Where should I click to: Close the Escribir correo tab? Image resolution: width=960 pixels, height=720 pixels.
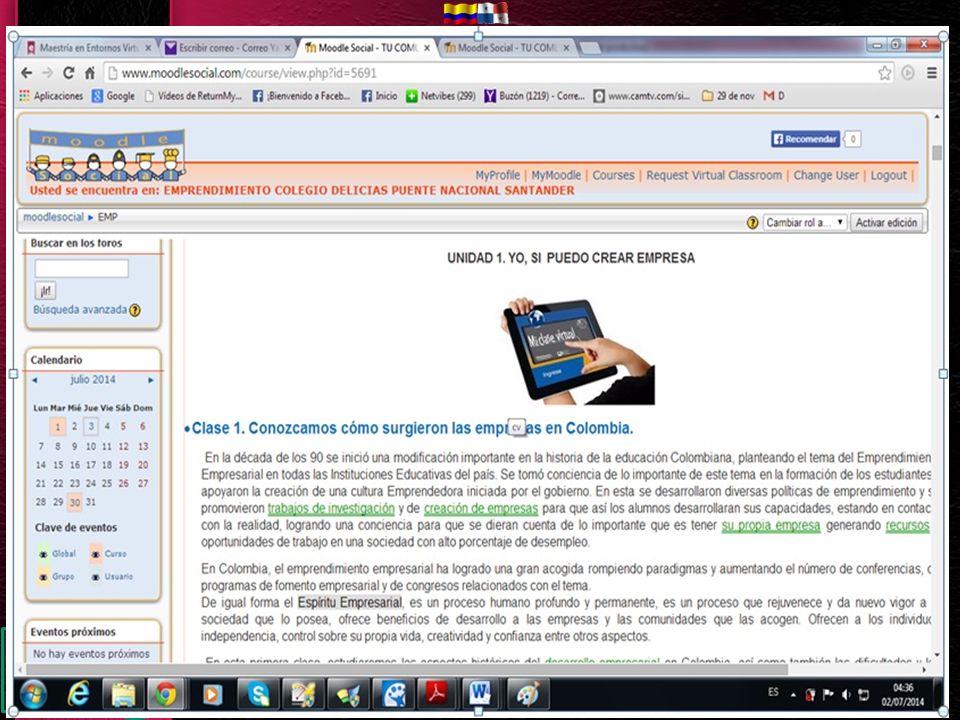[x=287, y=48]
